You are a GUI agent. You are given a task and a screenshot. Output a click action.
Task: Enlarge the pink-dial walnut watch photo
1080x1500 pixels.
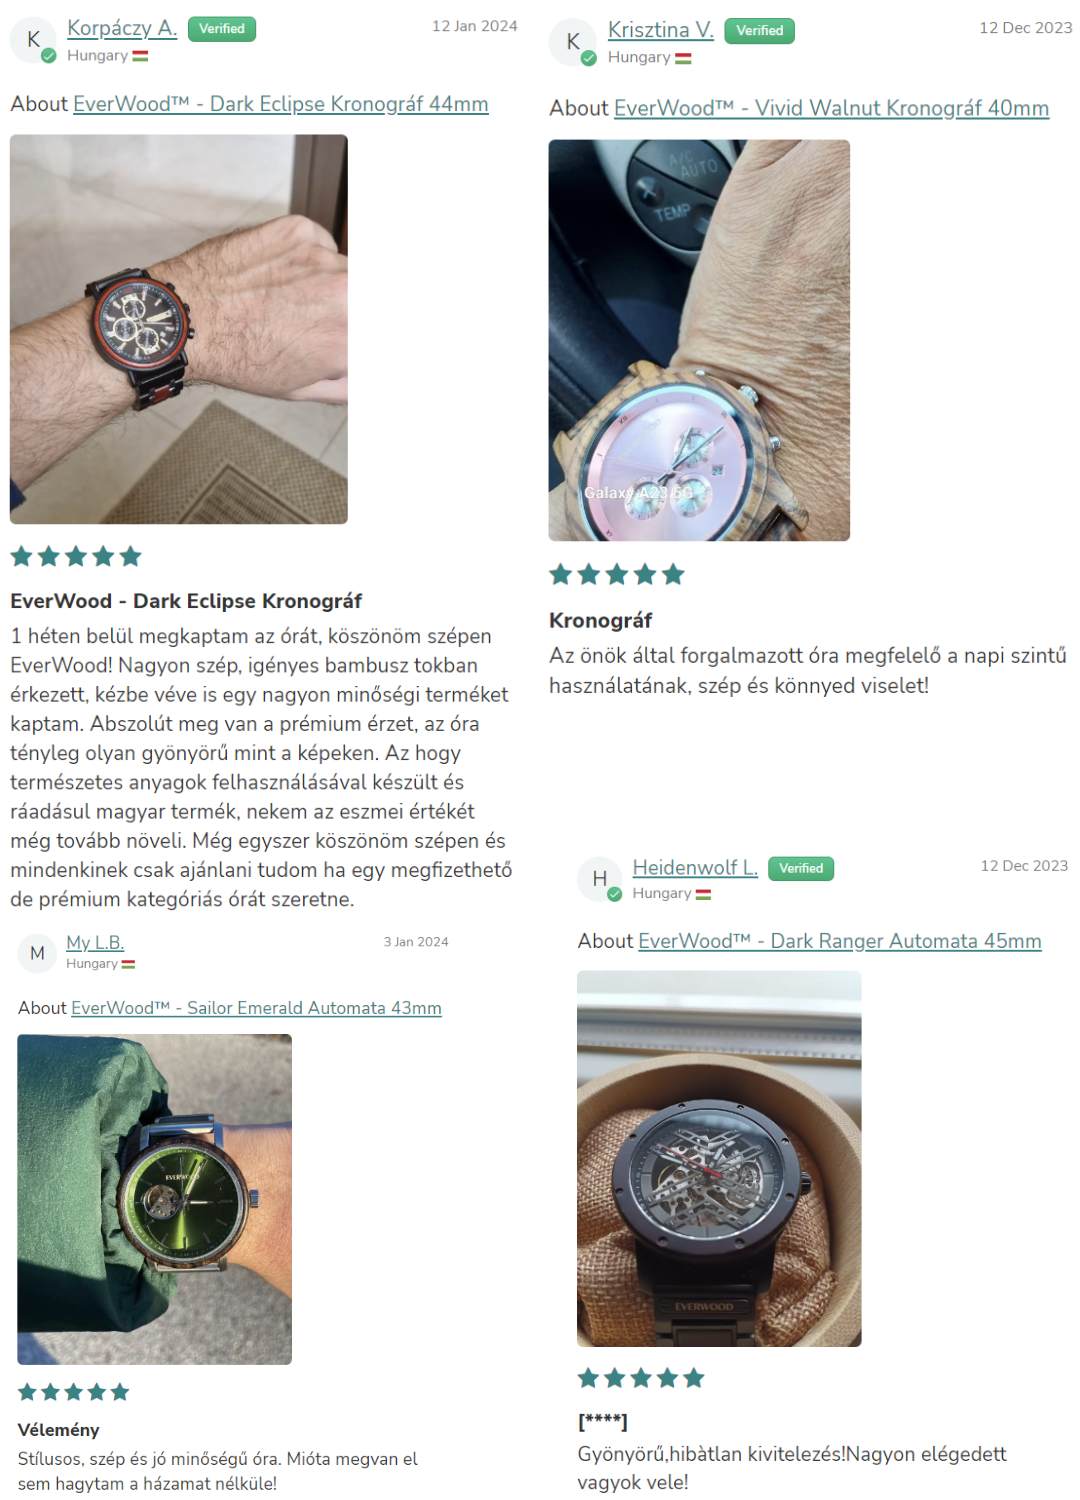click(x=699, y=340)
